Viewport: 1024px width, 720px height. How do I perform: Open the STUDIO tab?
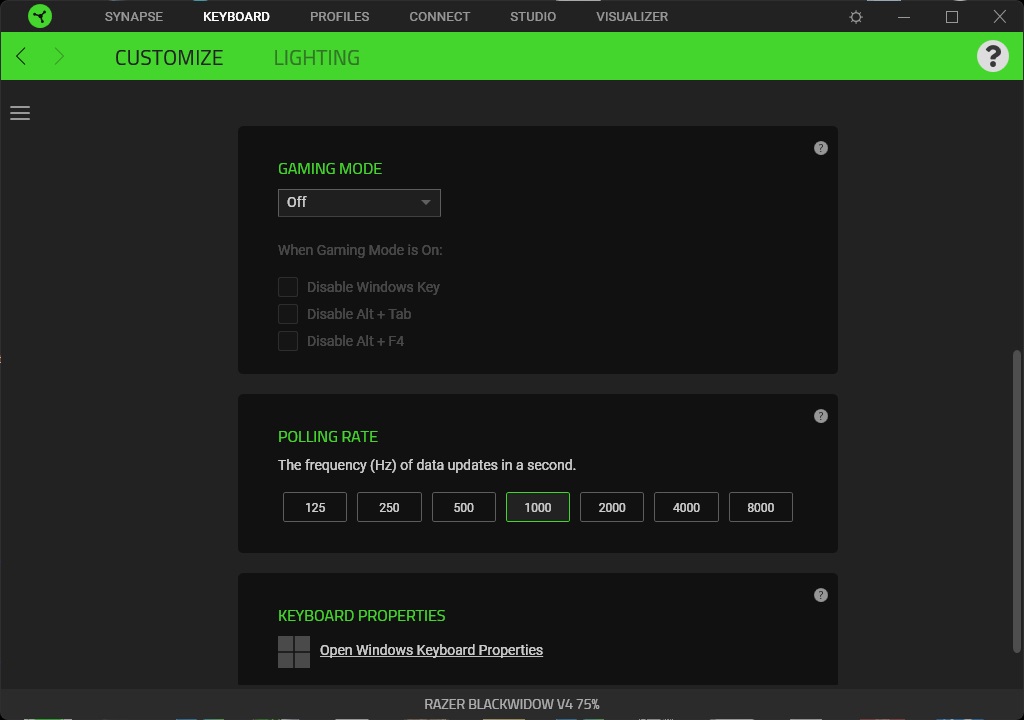[533, 16]
